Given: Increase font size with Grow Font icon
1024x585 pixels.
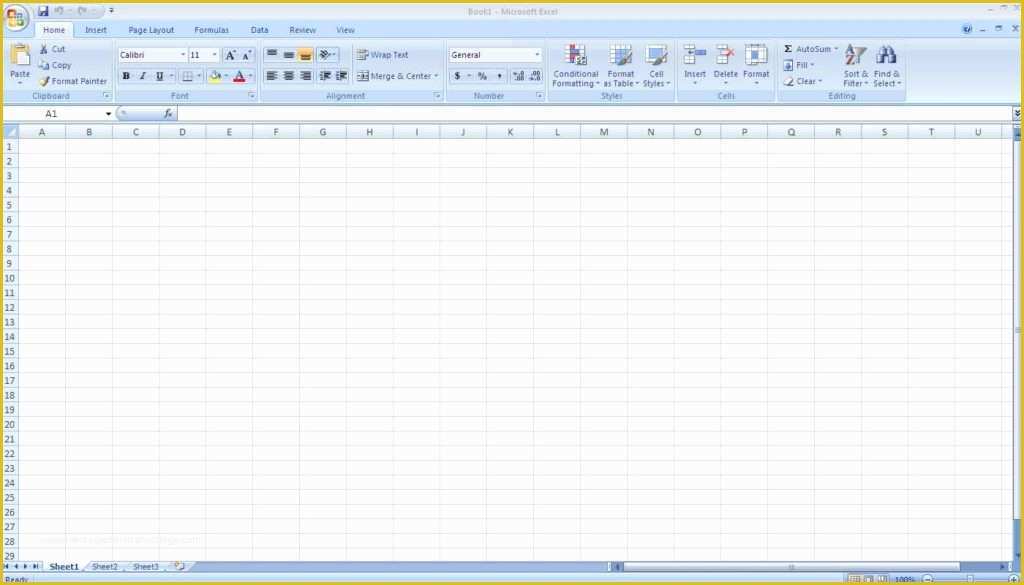Looking at the screenshot, I should tap(231, 55).
